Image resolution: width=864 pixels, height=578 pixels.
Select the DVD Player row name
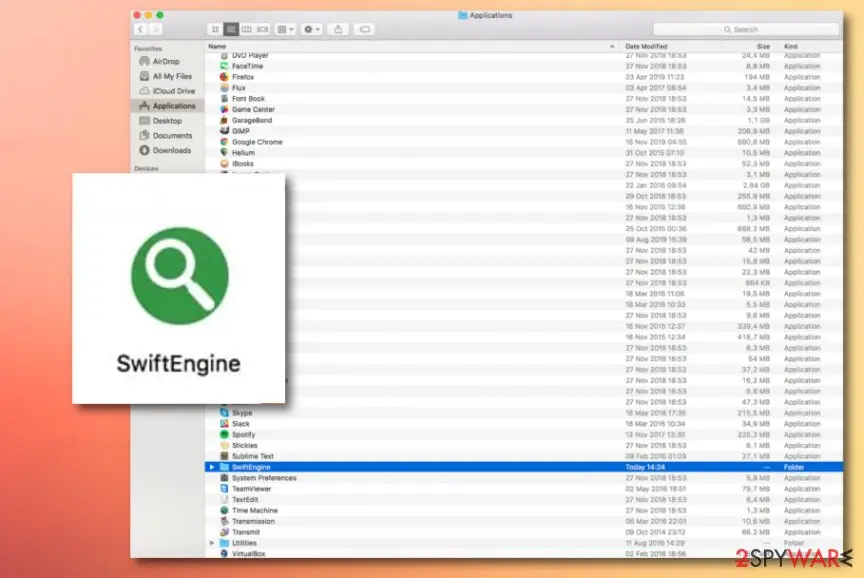pos(250,56)
